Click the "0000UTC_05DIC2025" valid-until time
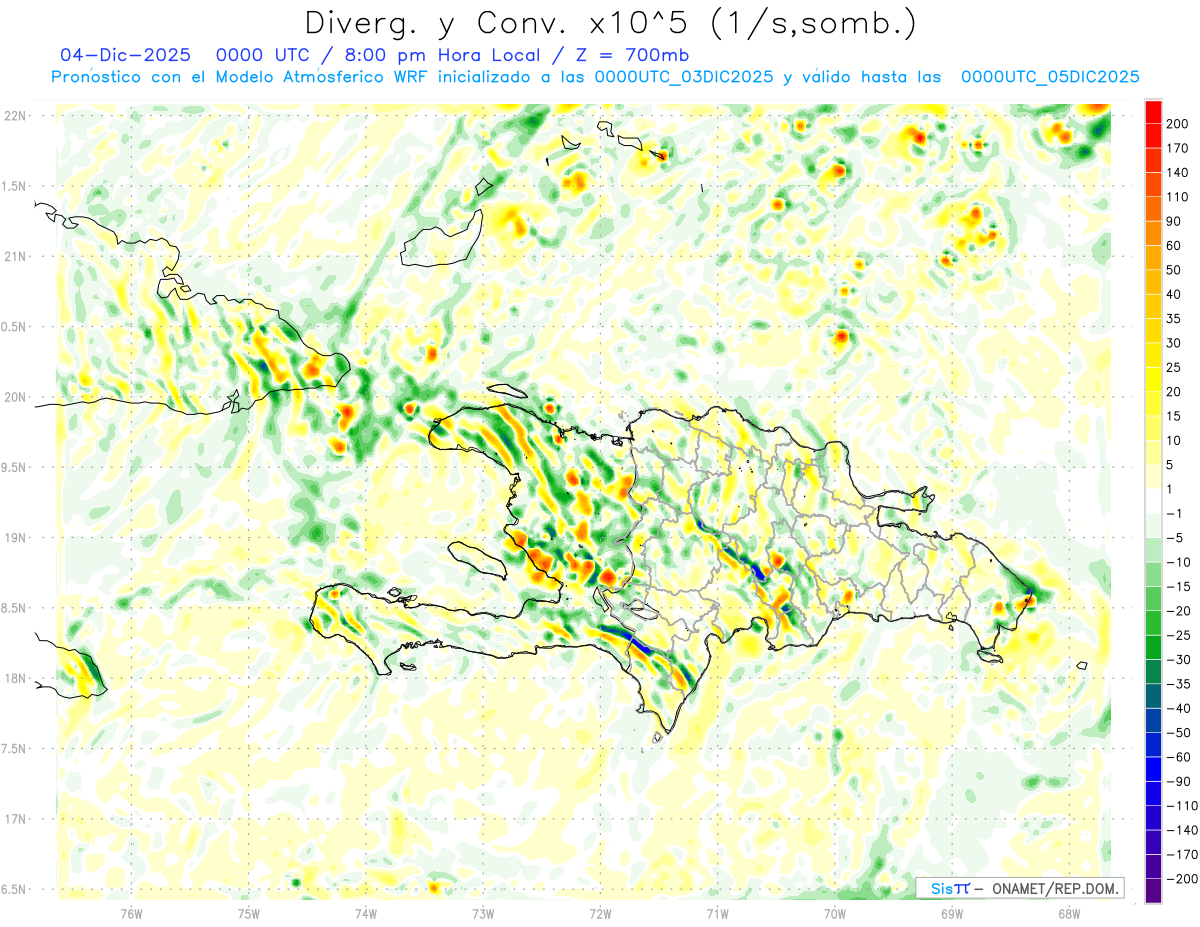The height and width of the screenshot is (927, 1200). pyautogui.click(x=1050, y=77)
